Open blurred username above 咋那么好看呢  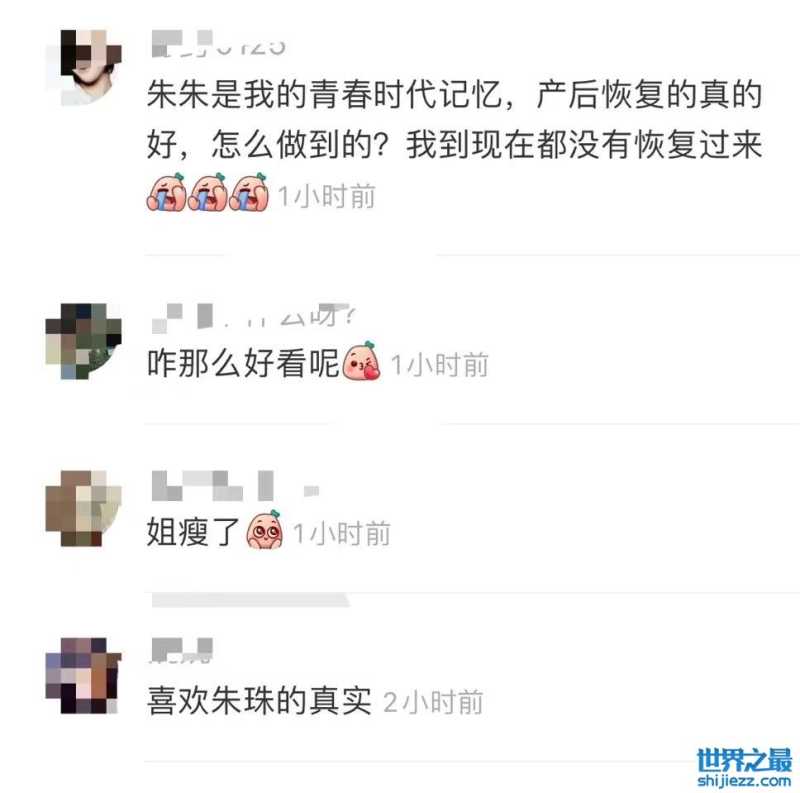click(x=254, y=317)
